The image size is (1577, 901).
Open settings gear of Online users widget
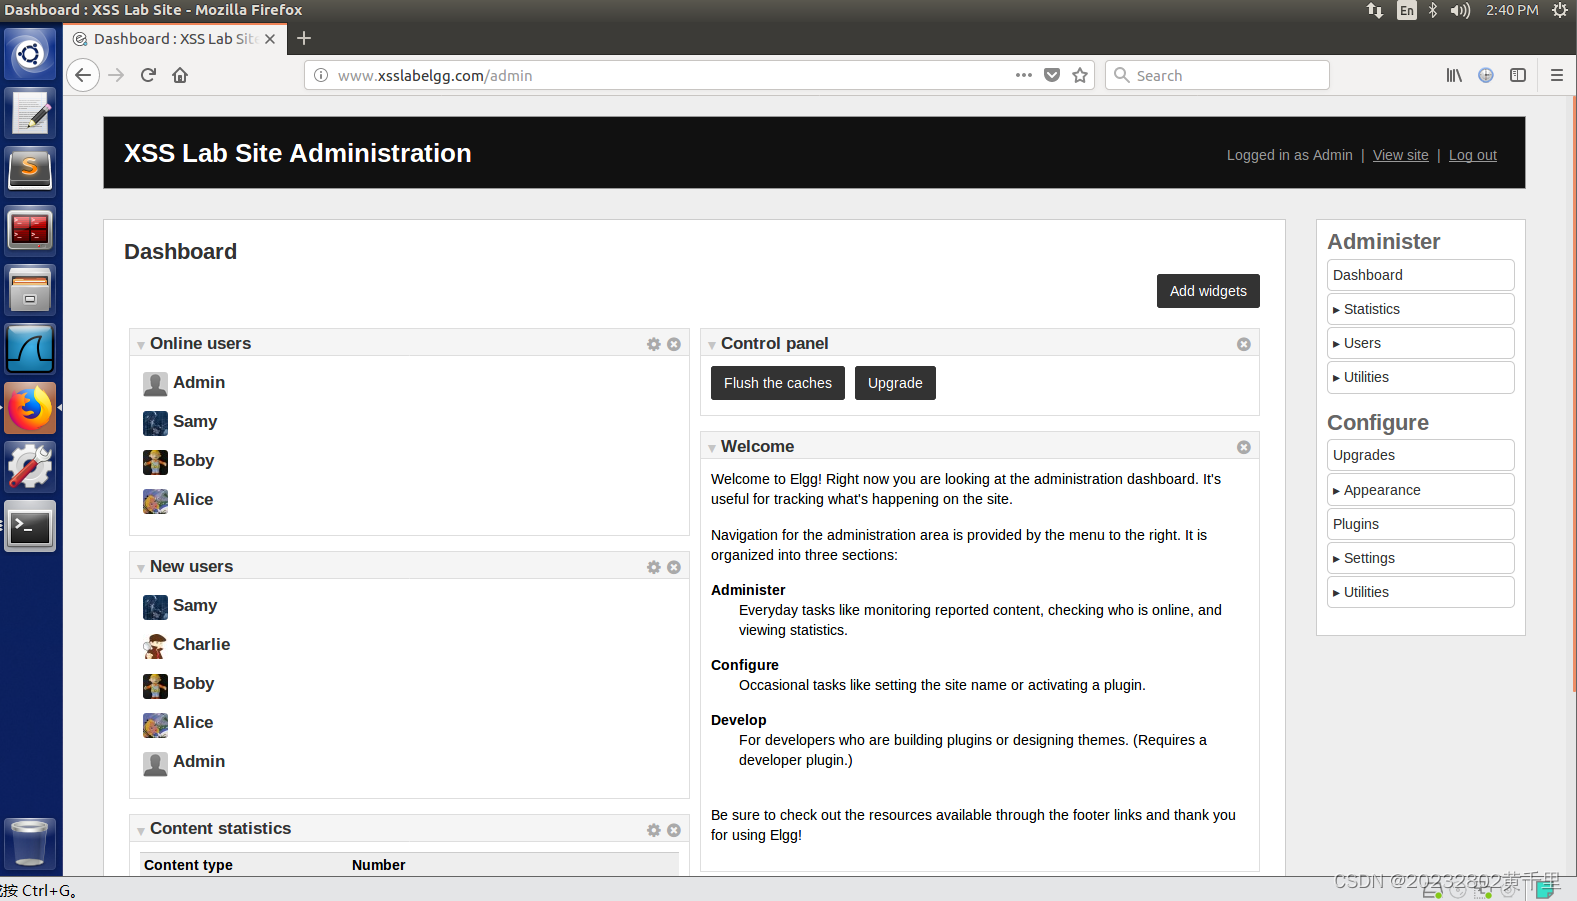654,344
